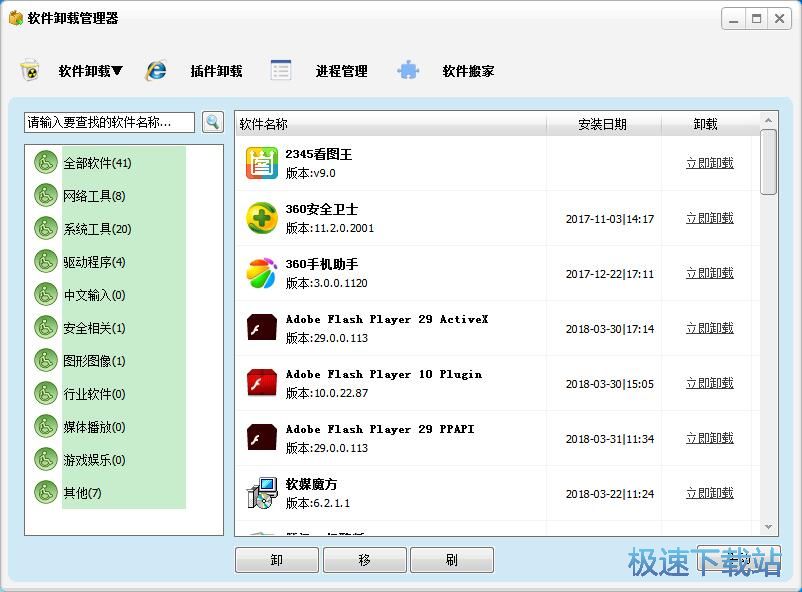Select 网络工具(8) category
802x592 pixels.
tap(94, 196)
